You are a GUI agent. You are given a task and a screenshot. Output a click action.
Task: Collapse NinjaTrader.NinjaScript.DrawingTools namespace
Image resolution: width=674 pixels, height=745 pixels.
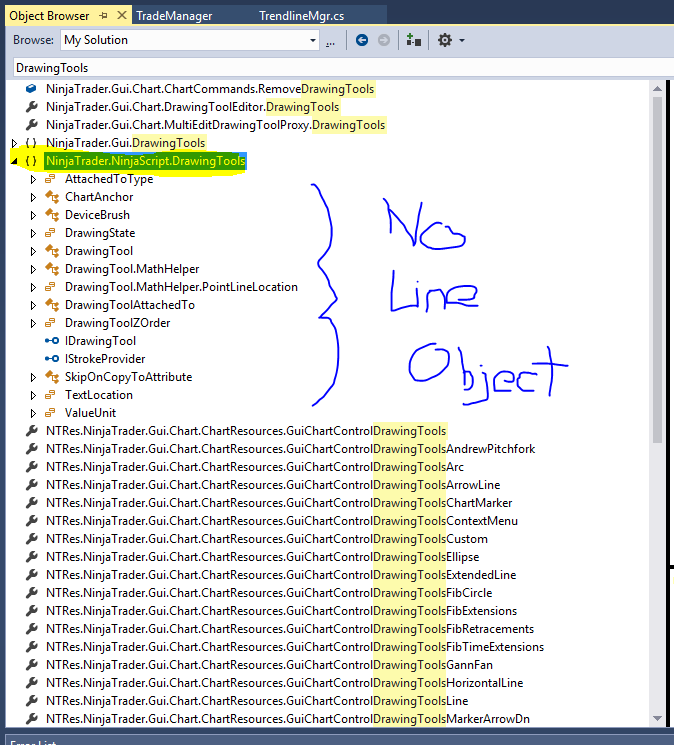coord(14,162)
